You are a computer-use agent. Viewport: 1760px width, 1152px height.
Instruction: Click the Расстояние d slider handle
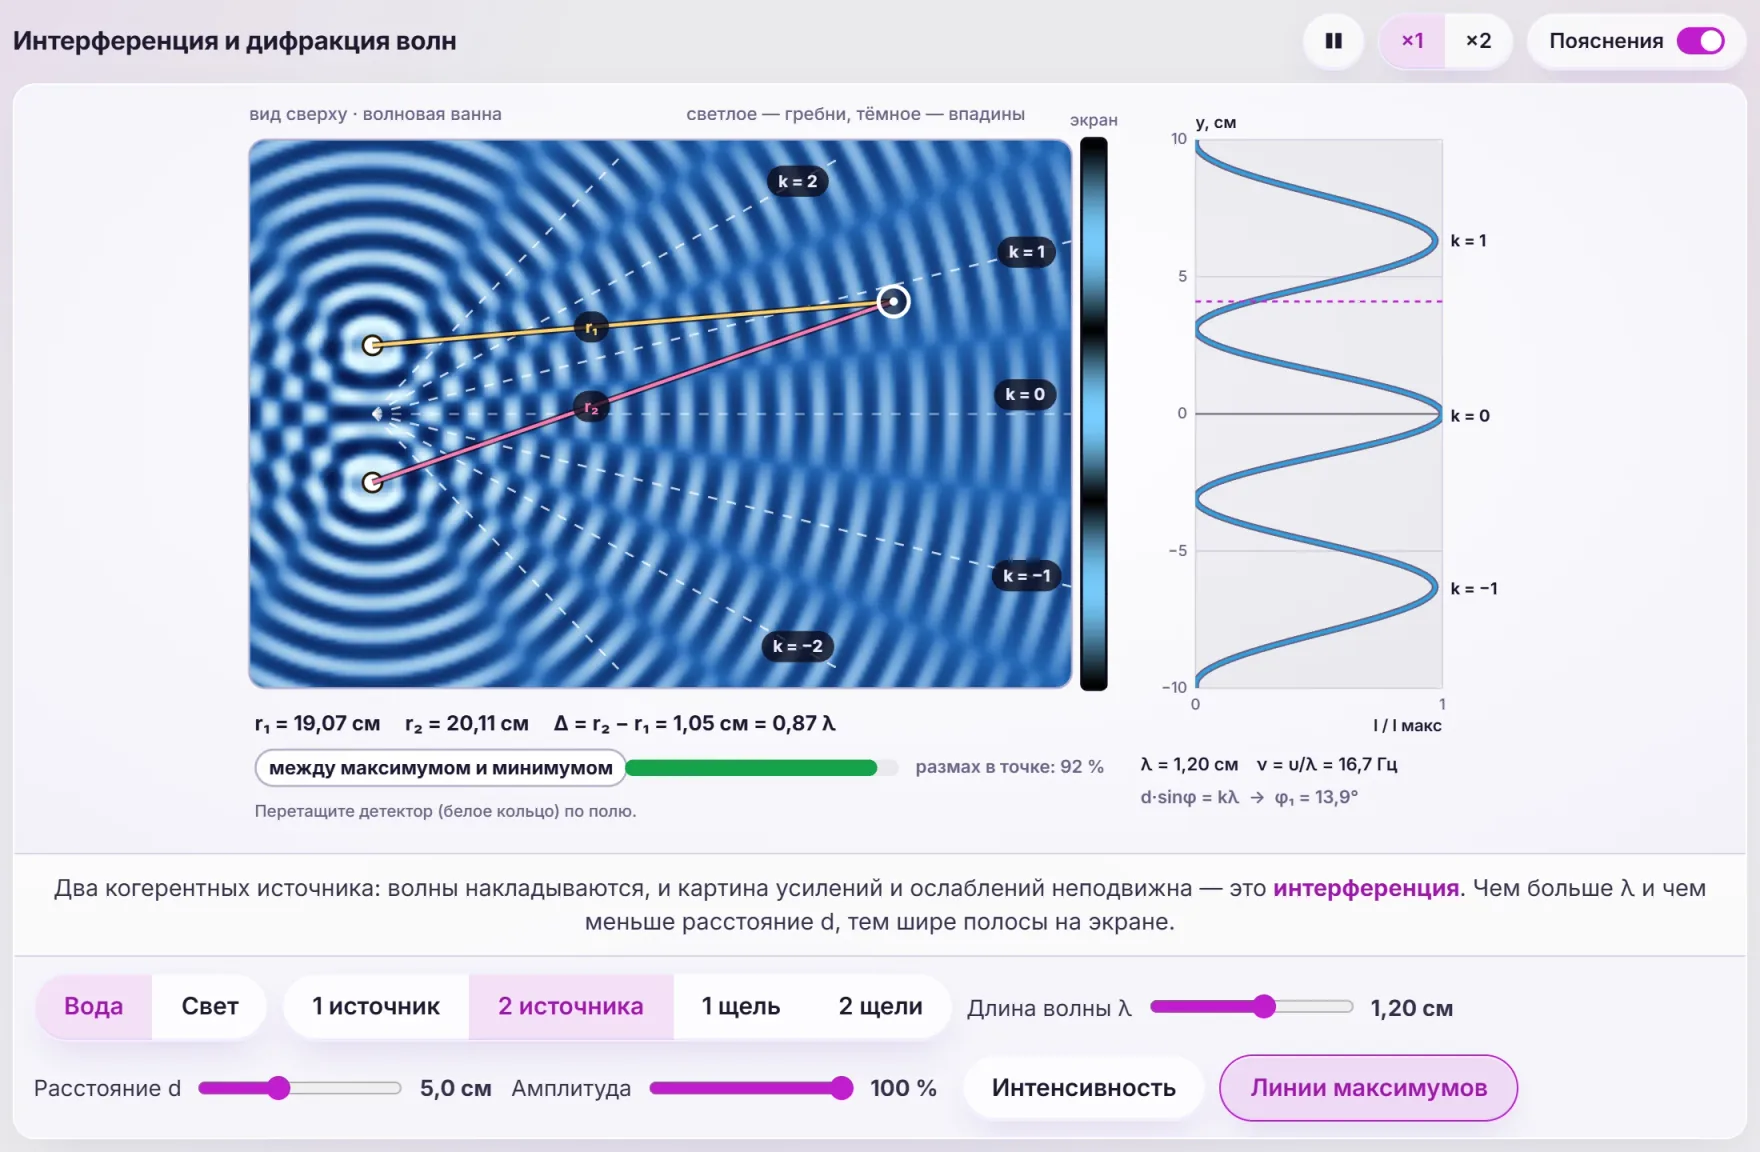278,1088
